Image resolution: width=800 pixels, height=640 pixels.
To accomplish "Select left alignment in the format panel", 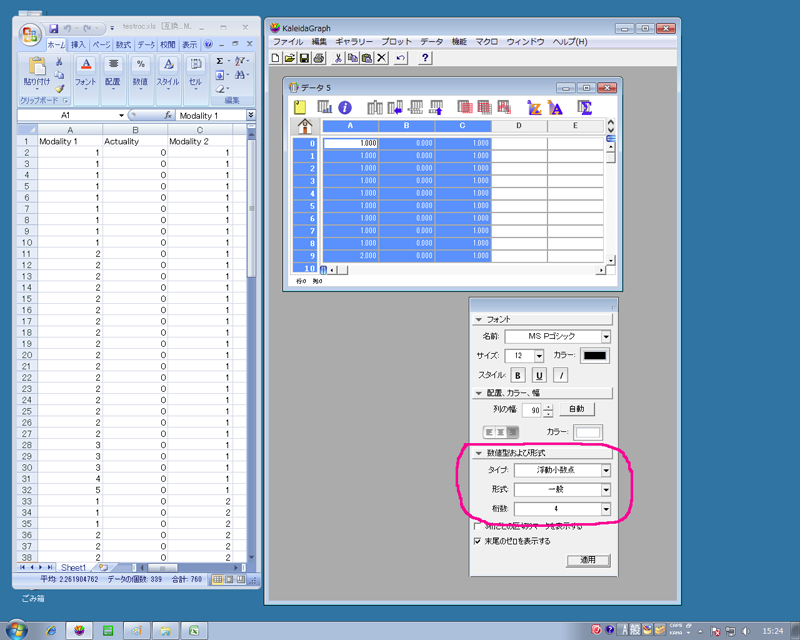I will (489, 432).
